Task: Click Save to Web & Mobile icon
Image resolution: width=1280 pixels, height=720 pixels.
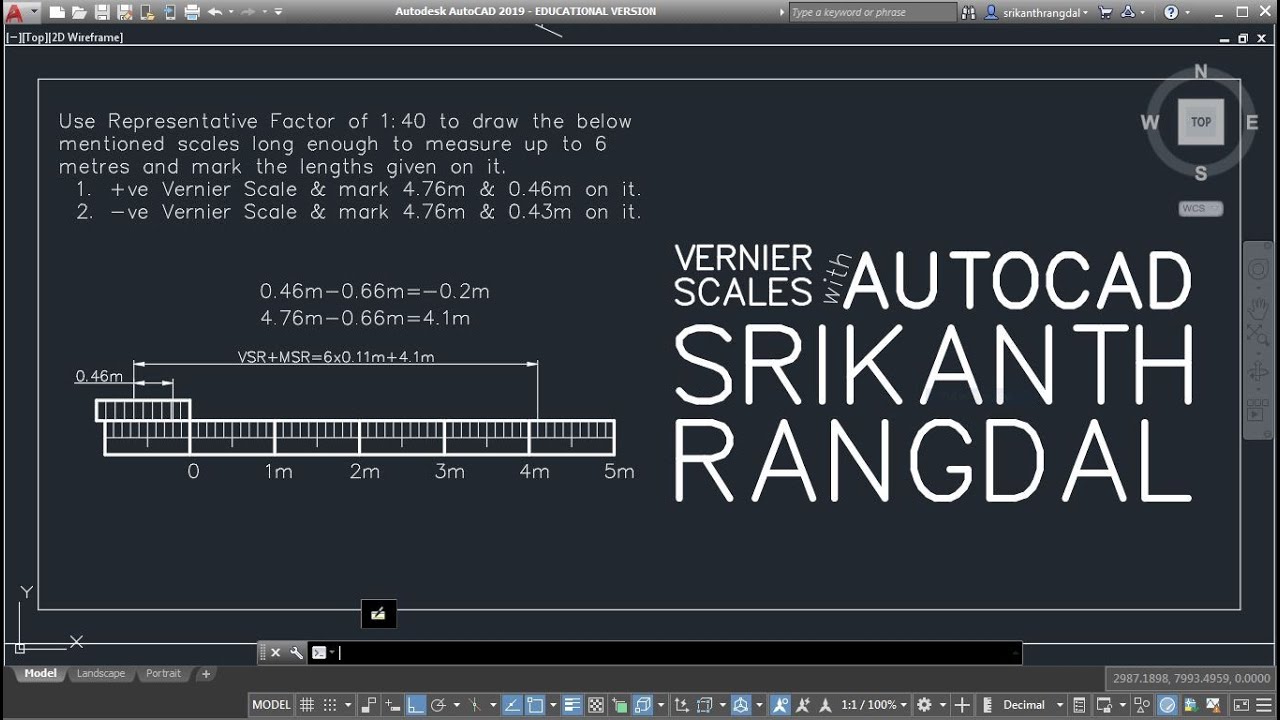Action: pos(170,12)
